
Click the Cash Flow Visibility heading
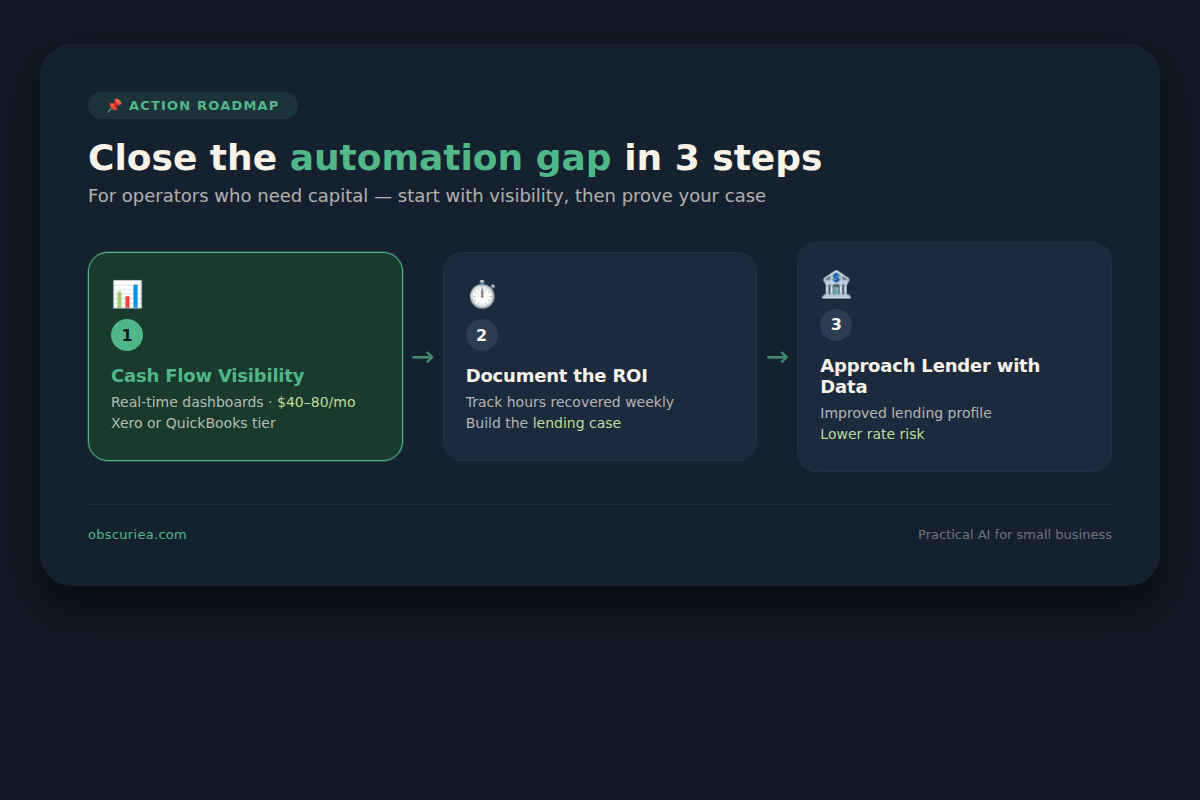pyautogui.click(x=207, y=376)
